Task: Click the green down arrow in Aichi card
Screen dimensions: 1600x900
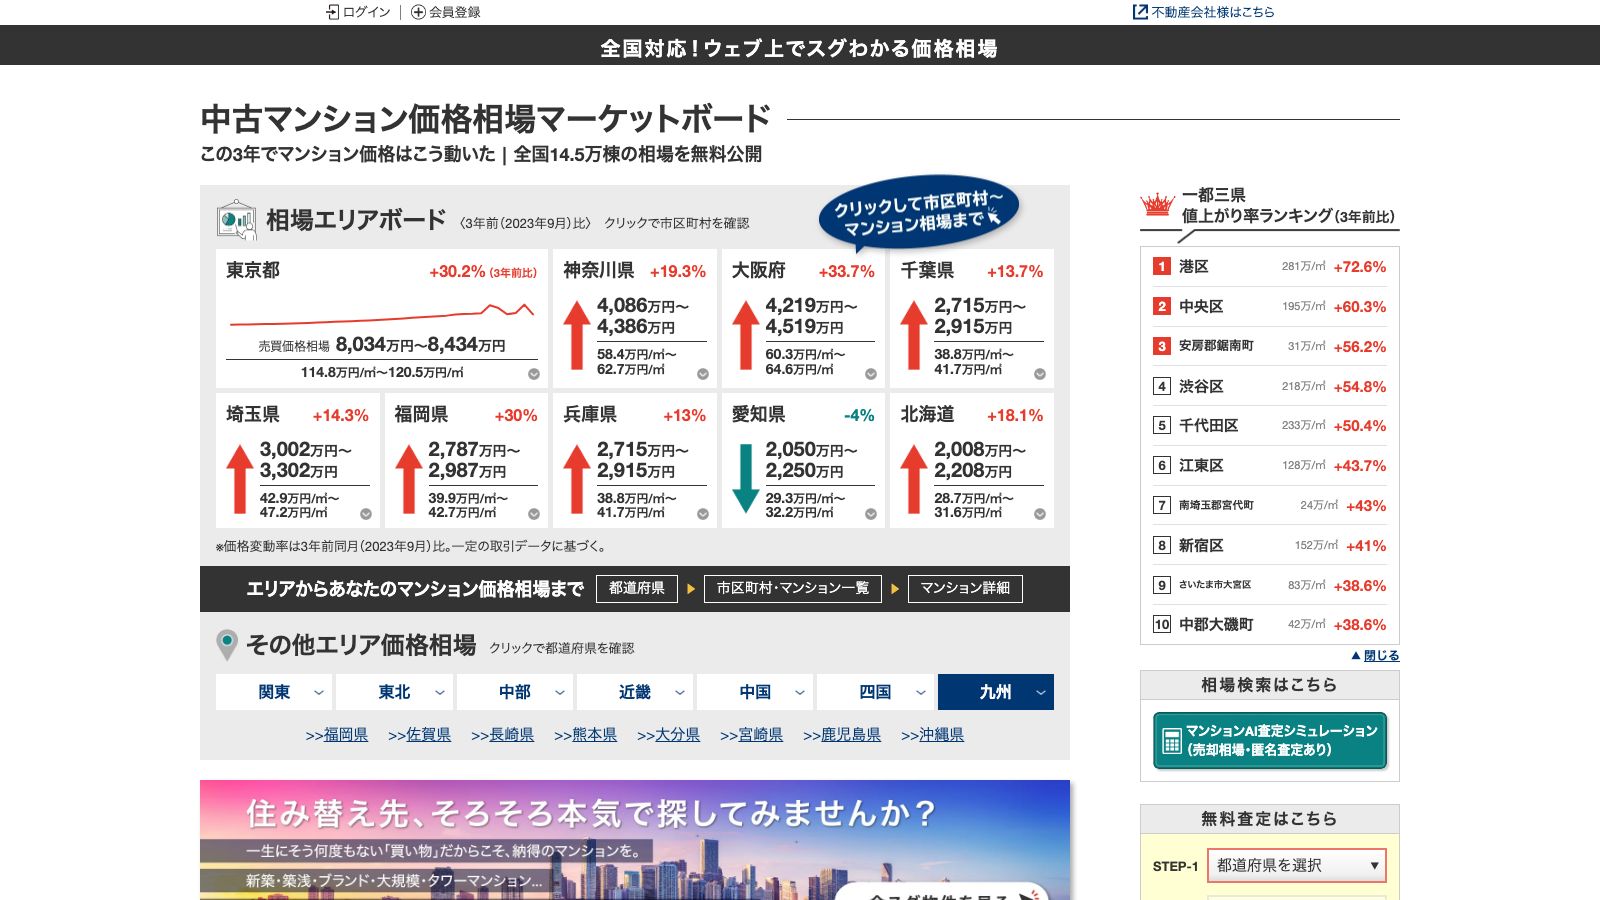Action: click(745, 479)
